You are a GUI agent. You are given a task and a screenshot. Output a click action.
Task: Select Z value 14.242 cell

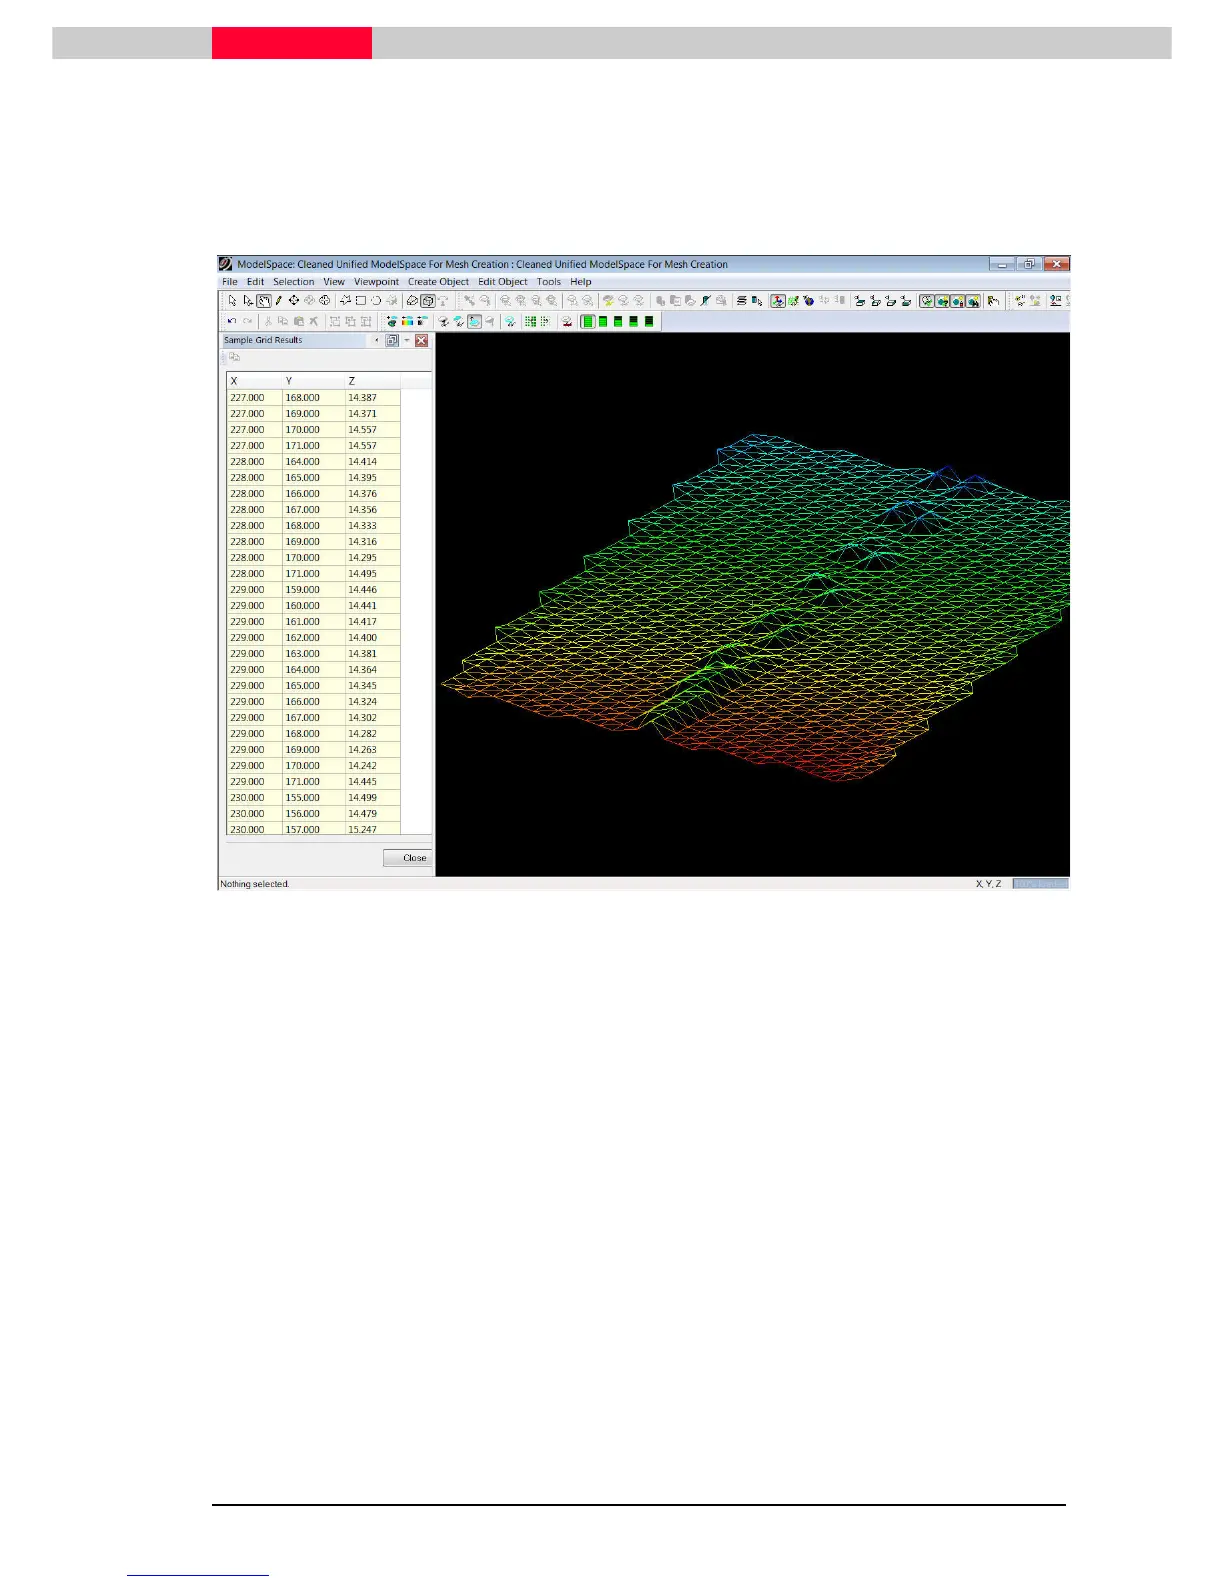(373, 766)
